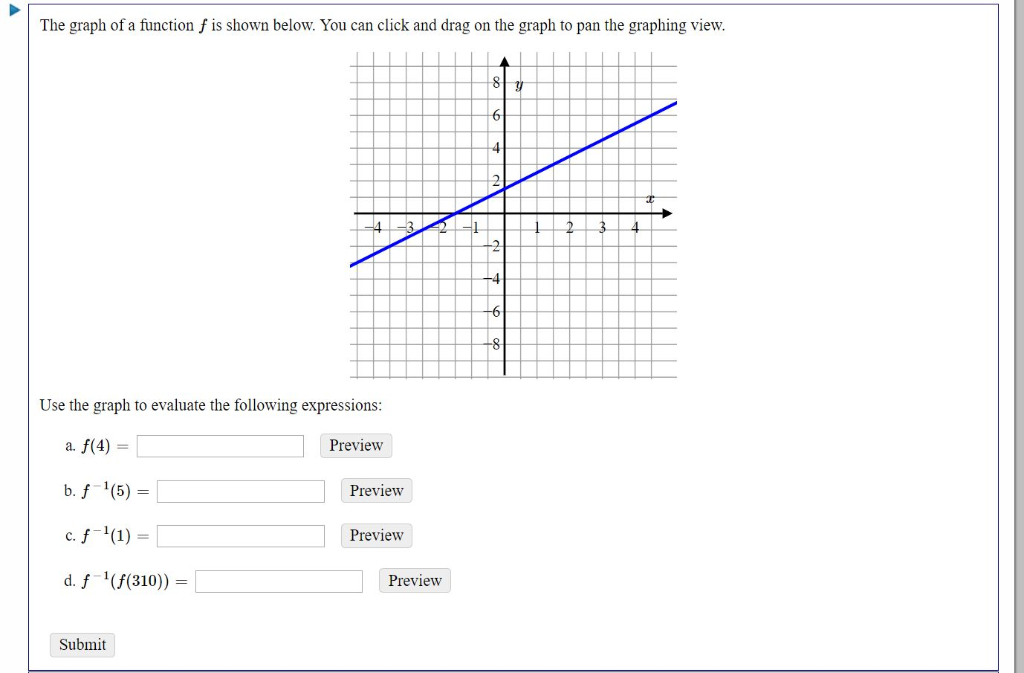Viewport: 1024px width, 673px height.
Task: Click the origin of the coordinate grid
Action: [505, 212]
